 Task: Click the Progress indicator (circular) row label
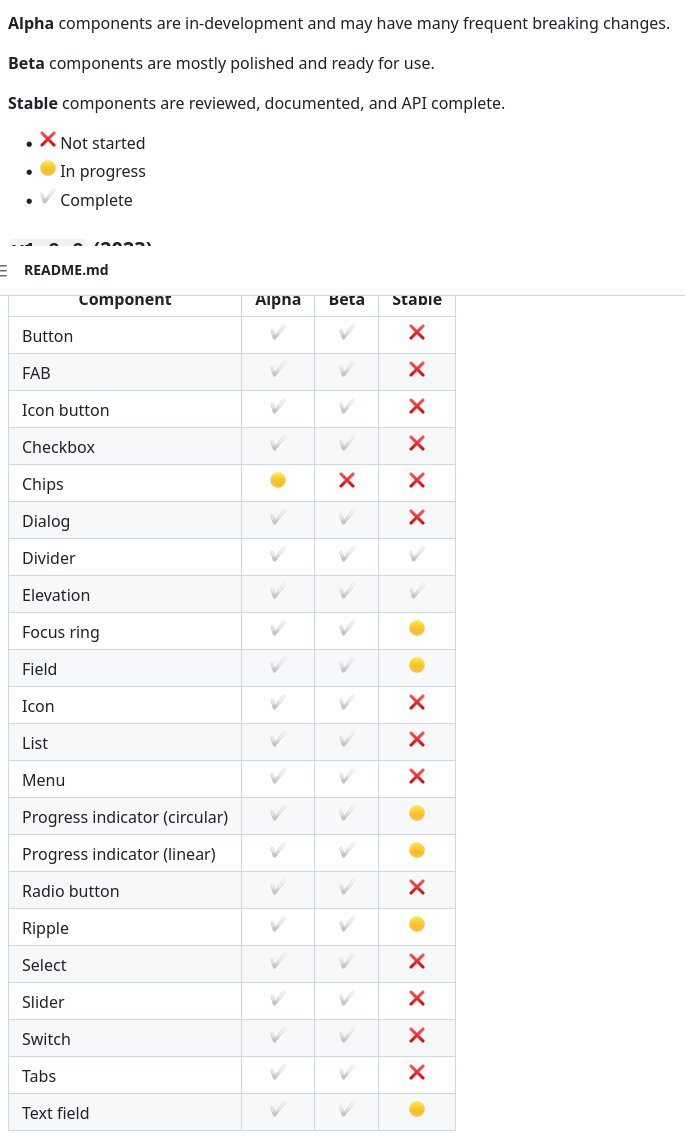(125, 817)
